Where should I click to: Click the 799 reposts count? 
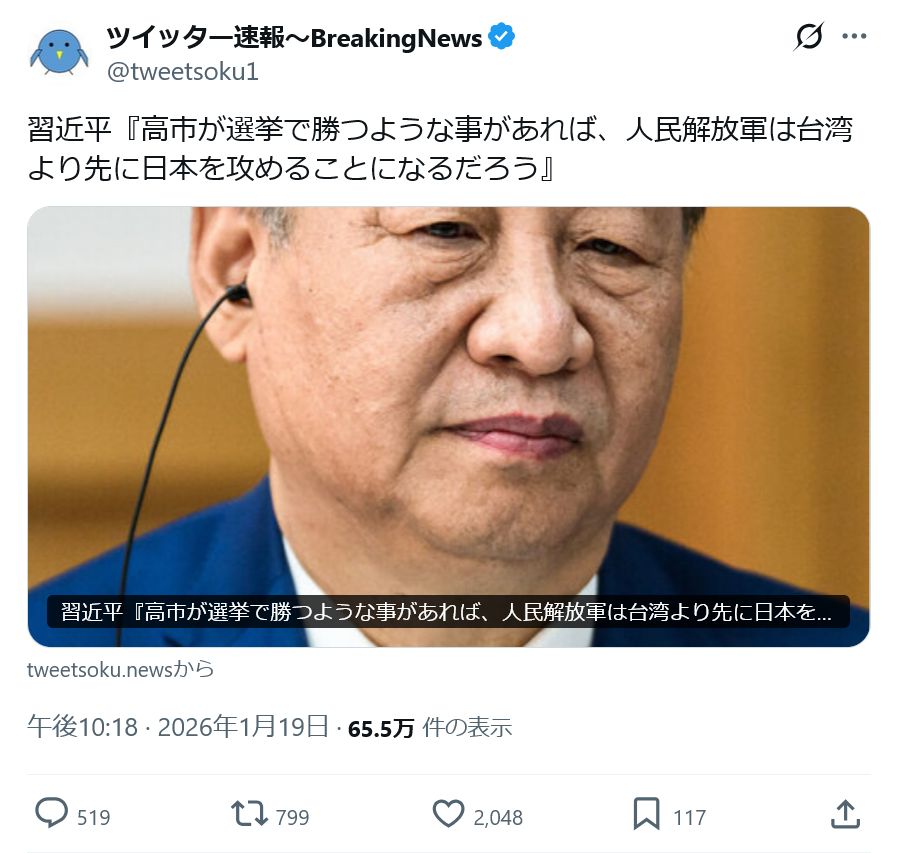292,818
